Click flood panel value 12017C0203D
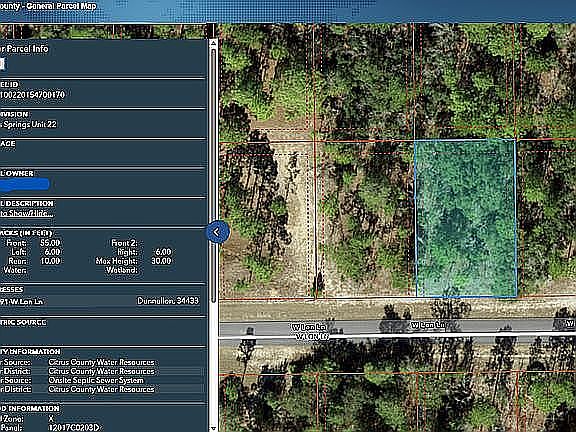The image size is (576, 432). coord(74,428)
